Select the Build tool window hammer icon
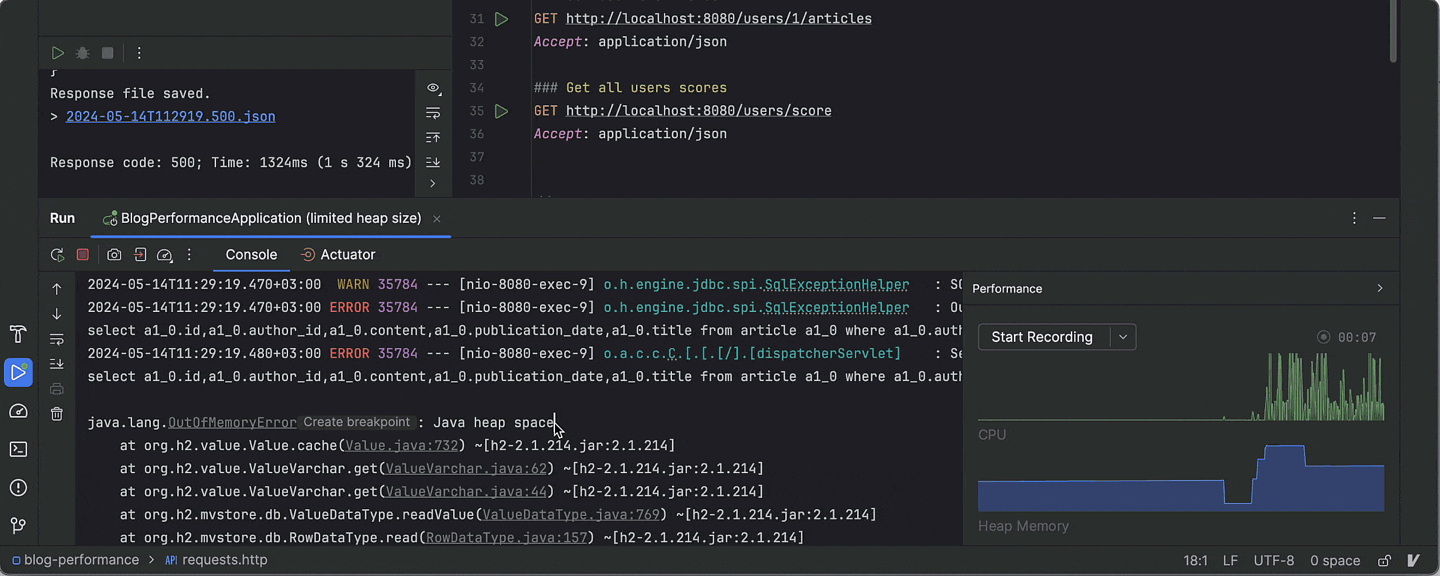This screenshot has height=576, width=1440. click(18, 333)
